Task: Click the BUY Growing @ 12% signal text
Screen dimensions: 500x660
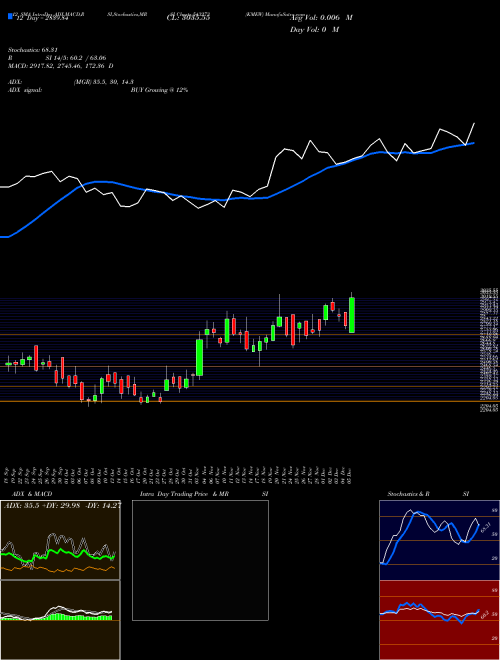Action: [159, 90]
